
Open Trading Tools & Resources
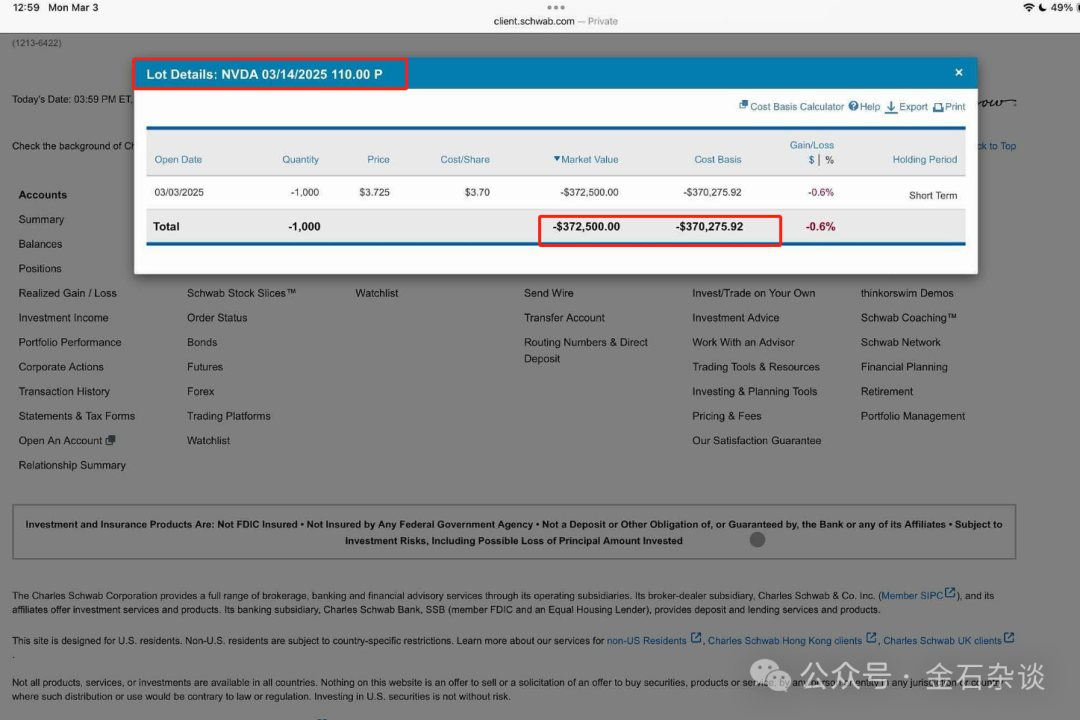tap(756, 367)
